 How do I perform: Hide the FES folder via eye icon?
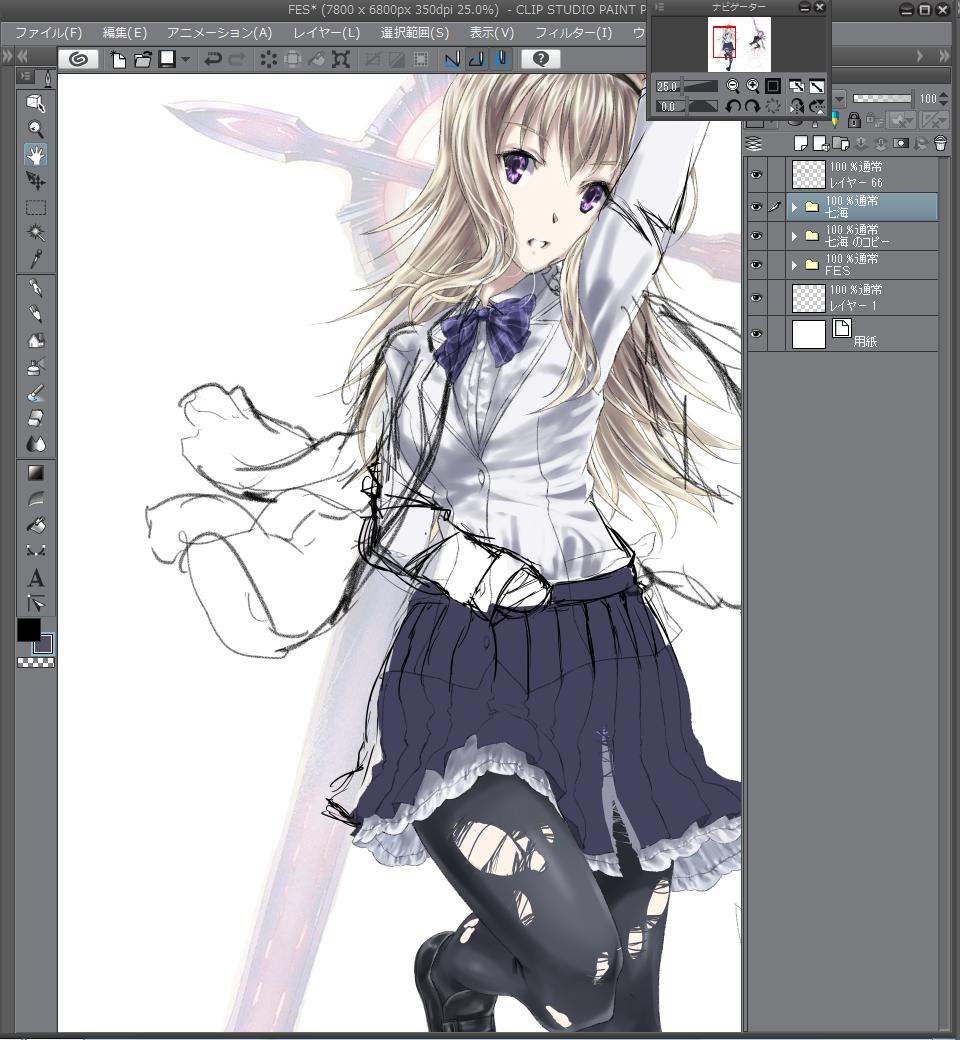point(756,265)
